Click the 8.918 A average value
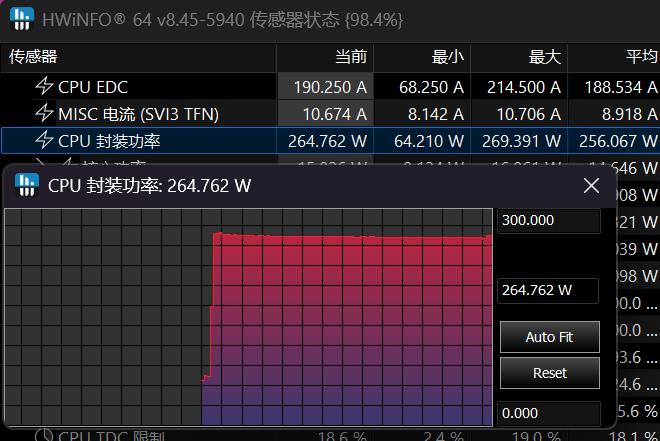Image resolution: width=660 pixels, height=441 pixels. pyautogui.click(x=630, y=114)
